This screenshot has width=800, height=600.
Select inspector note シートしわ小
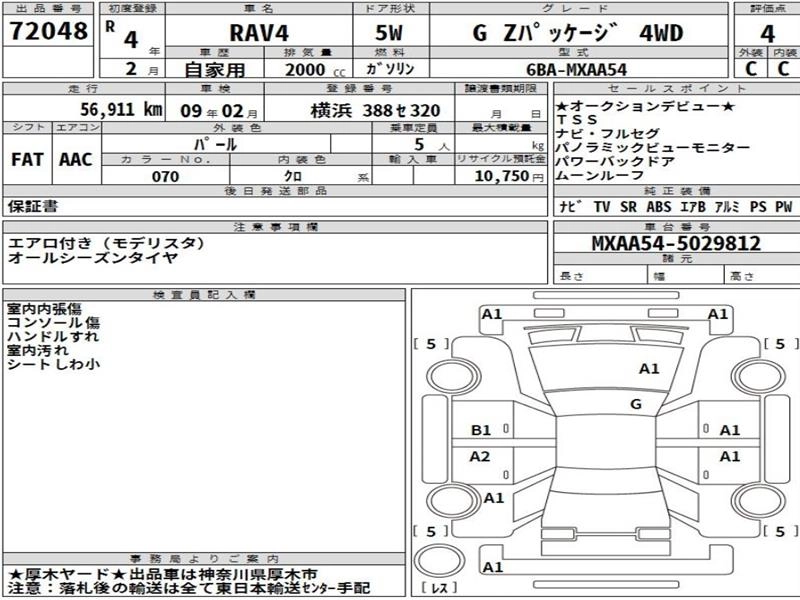pos(53,364)
